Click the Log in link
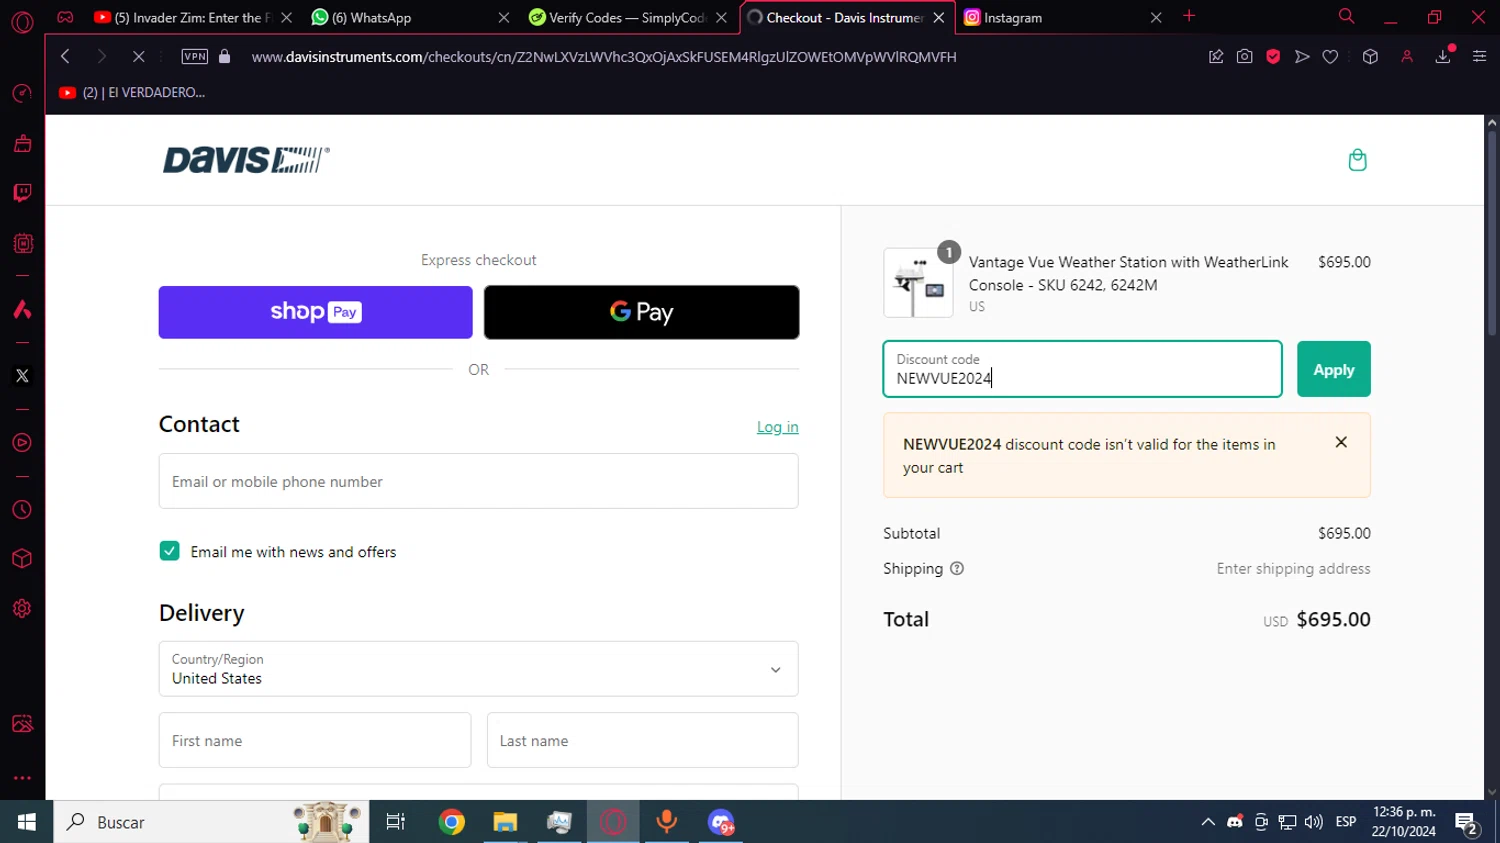Image resolution: width=1500 pixels, height=843 pixels. [778, 427]
